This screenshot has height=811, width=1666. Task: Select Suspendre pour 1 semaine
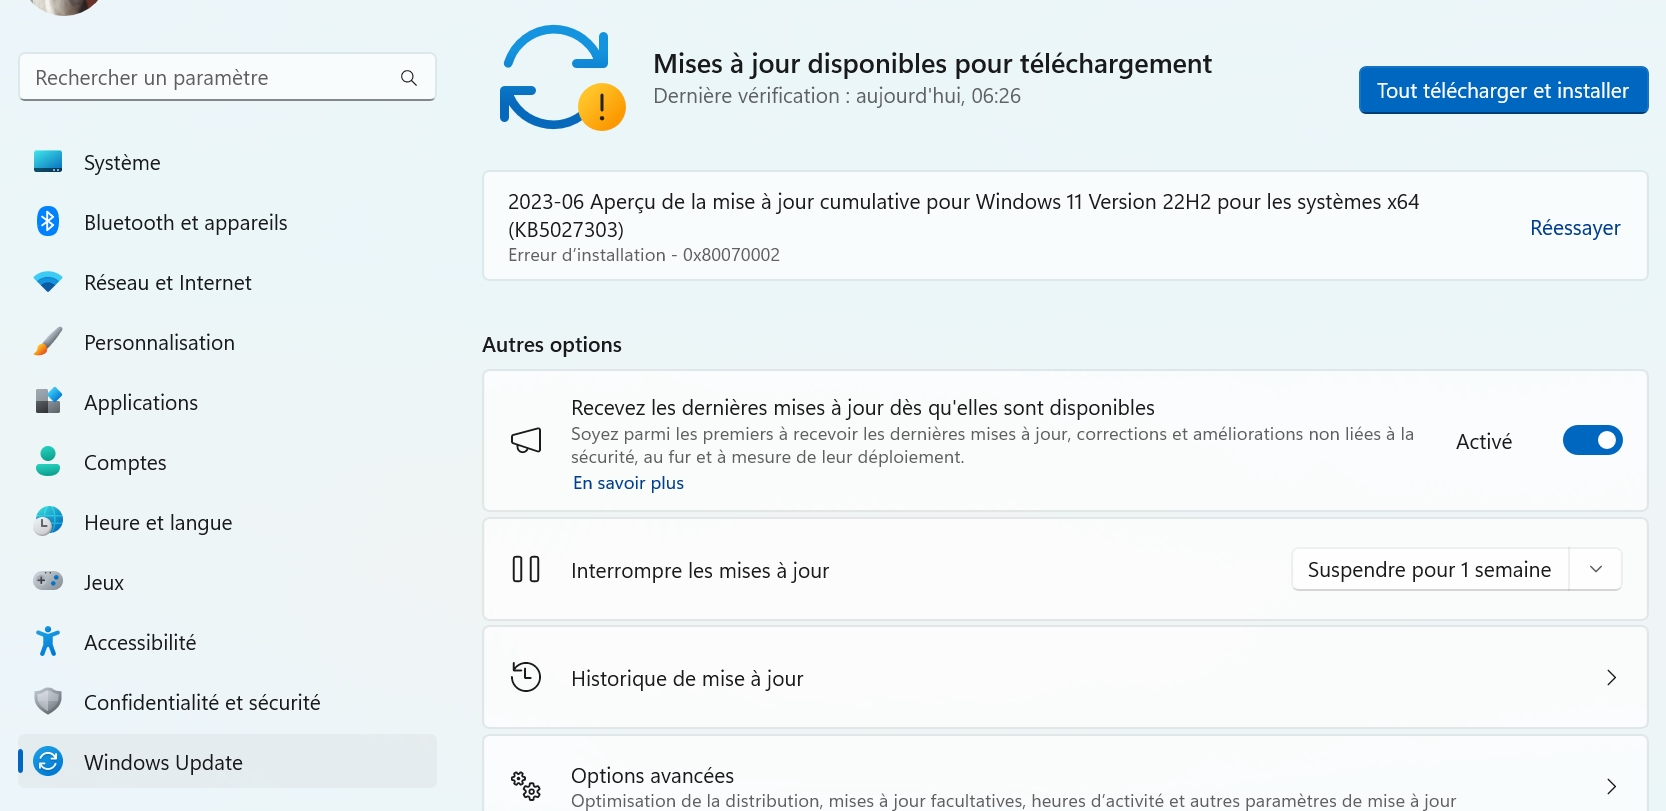point(1430,569)
